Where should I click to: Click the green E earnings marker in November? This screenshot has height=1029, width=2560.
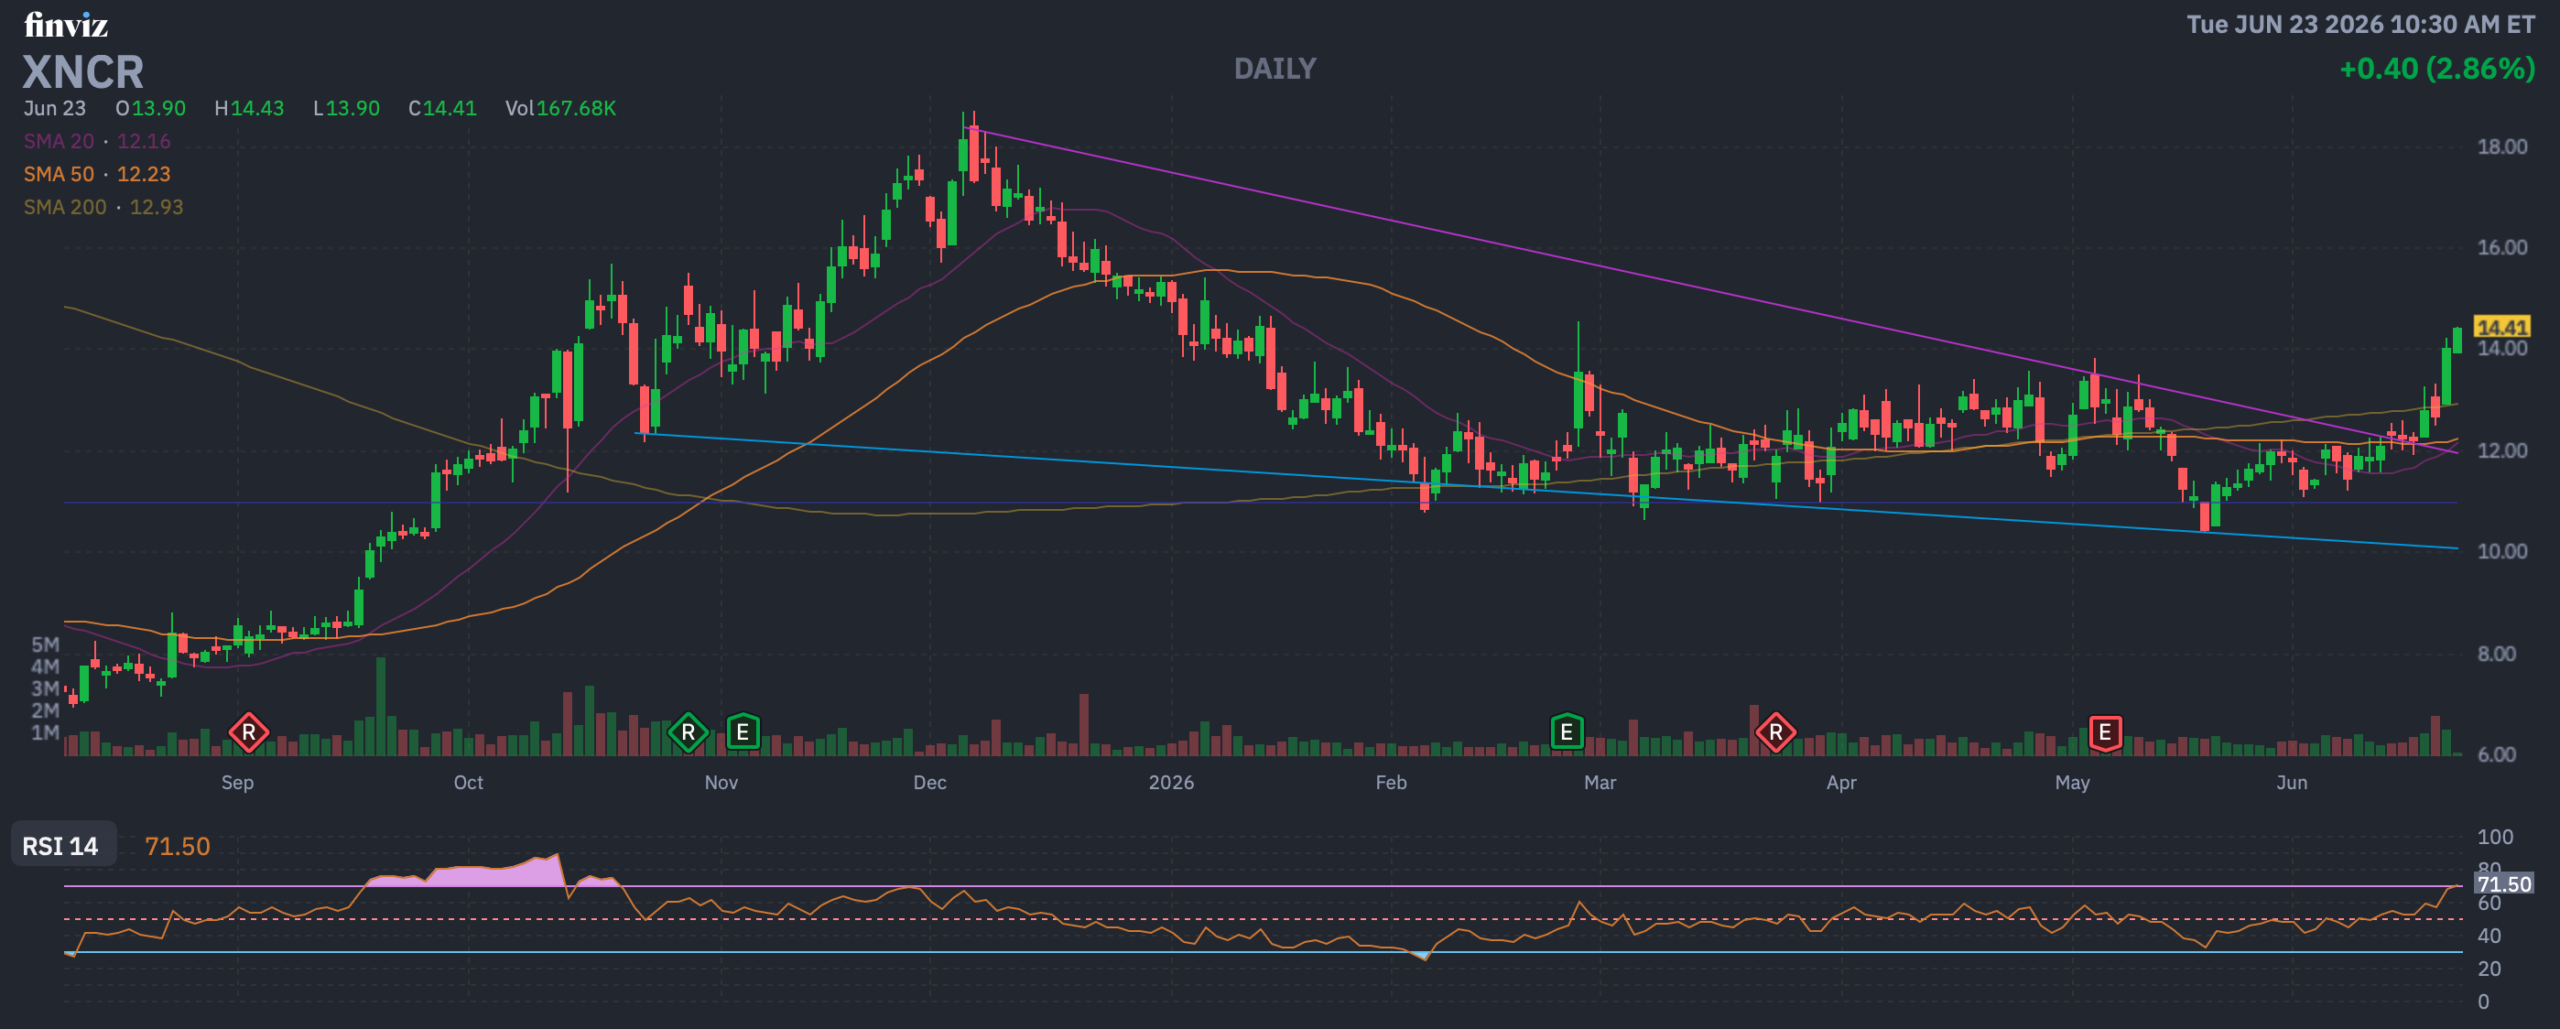tap(742, 733)
